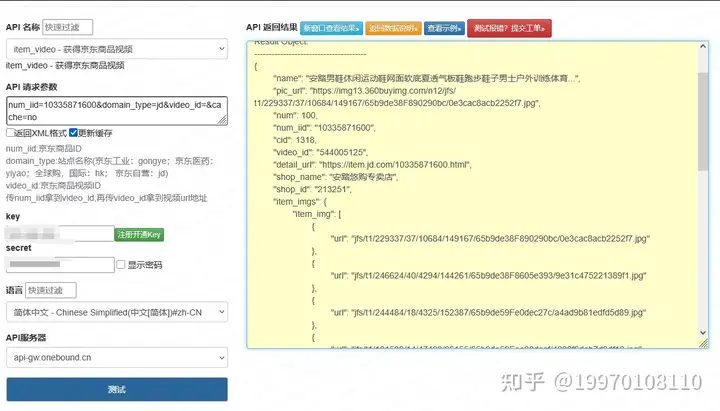
Task: Click into the API request parameters textarea
Action: 117,111
